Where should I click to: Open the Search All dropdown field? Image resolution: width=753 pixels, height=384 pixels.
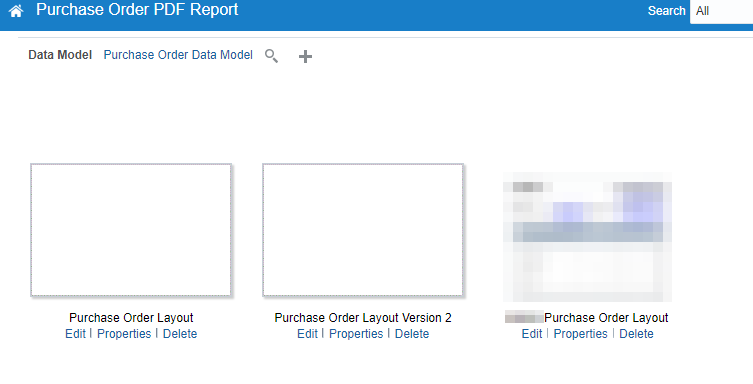(721, 11)
